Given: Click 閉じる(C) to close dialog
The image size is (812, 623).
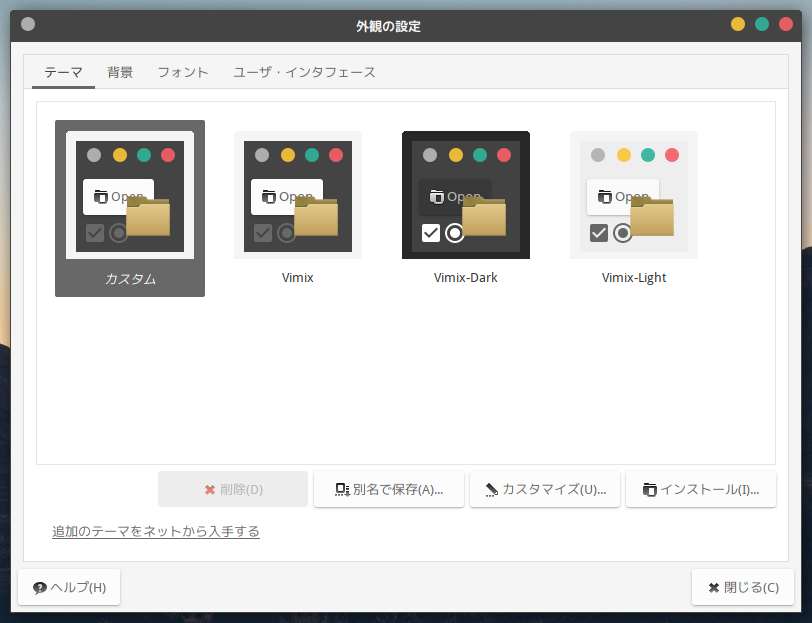Looking at the screenshot, I should click(743, 587).
